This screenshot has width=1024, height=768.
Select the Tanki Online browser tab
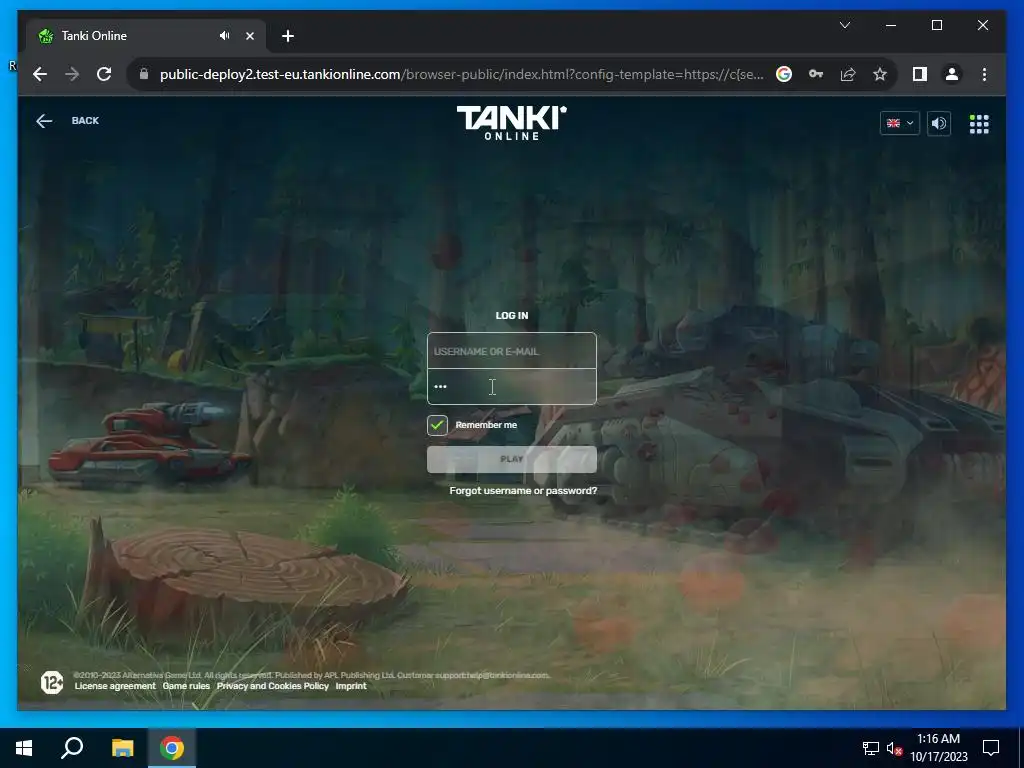click(x=145, y=36)
